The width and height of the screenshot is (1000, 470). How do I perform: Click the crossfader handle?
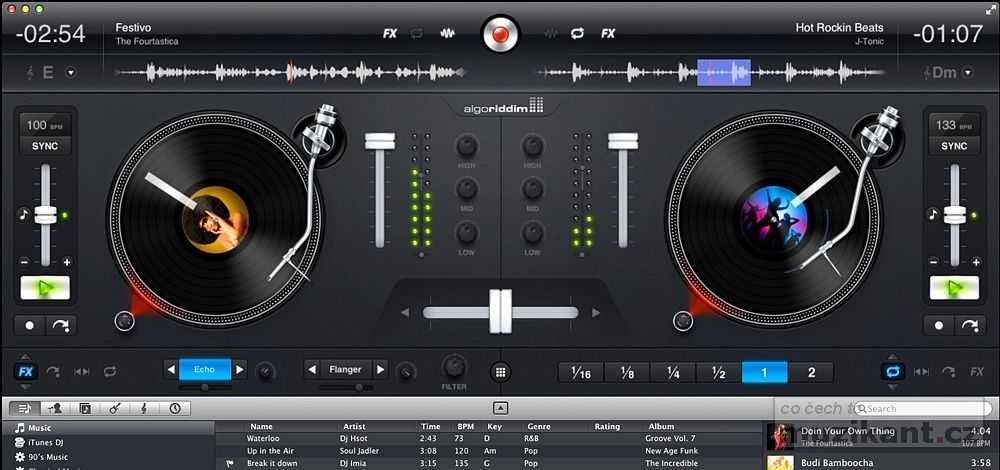(501, 311)
